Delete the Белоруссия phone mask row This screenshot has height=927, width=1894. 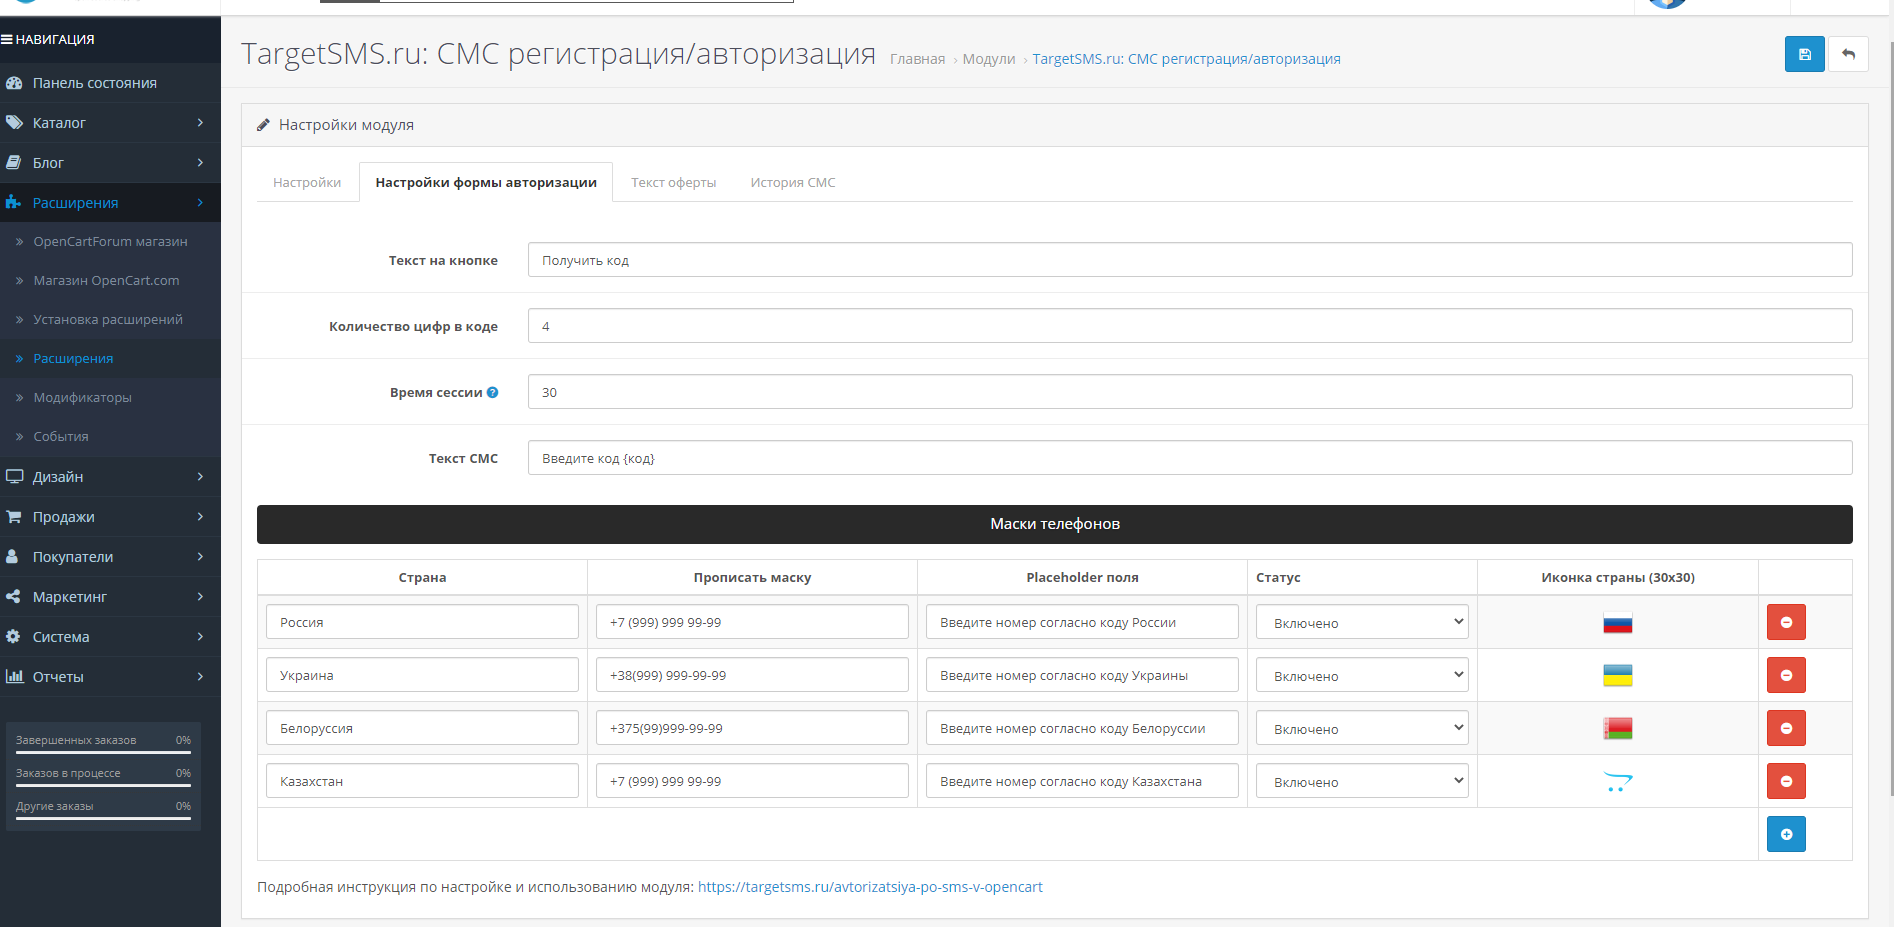(x=1786, y=728)
